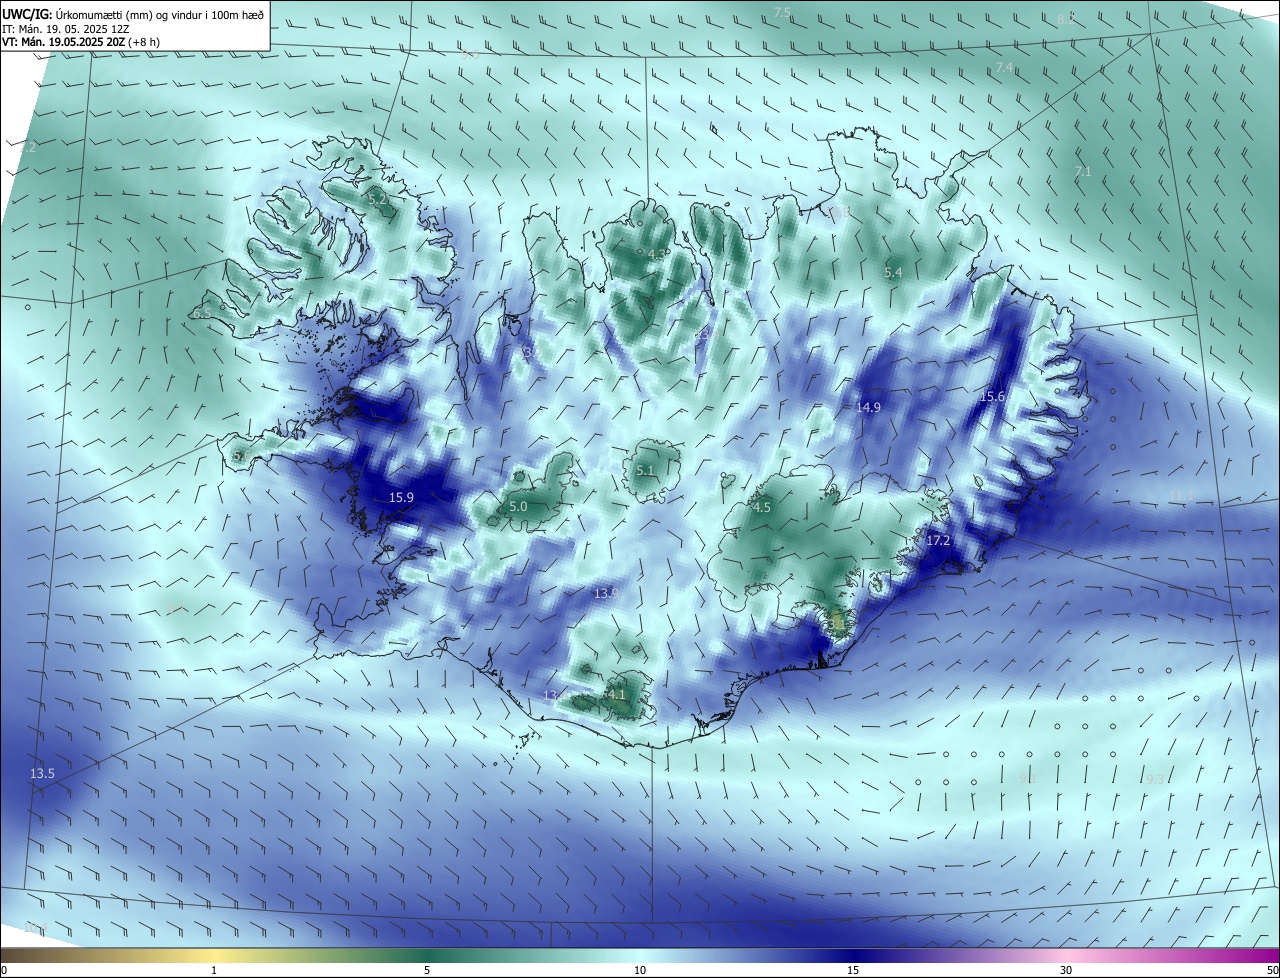Click the 6.5 value on the west coast
This screenshot has width=1280, height=978.
pyautogui.click(x=202, y=314)
